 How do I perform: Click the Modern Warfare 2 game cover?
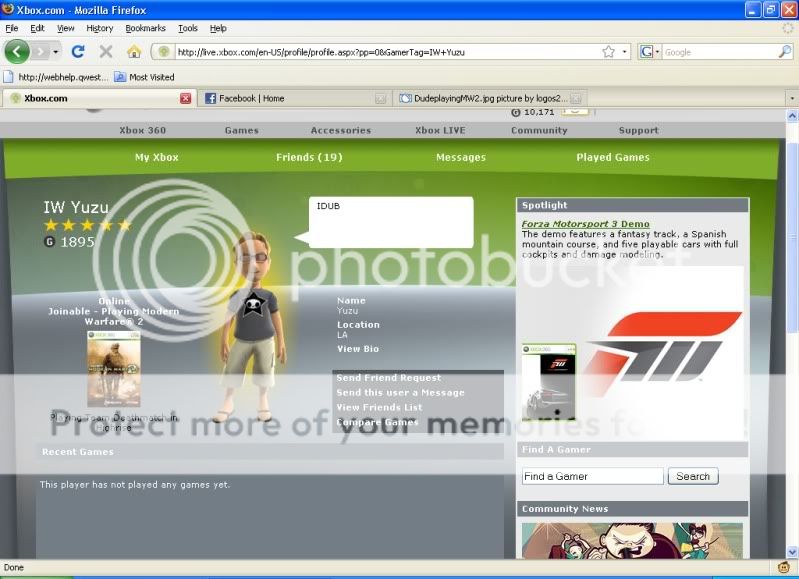114,369
